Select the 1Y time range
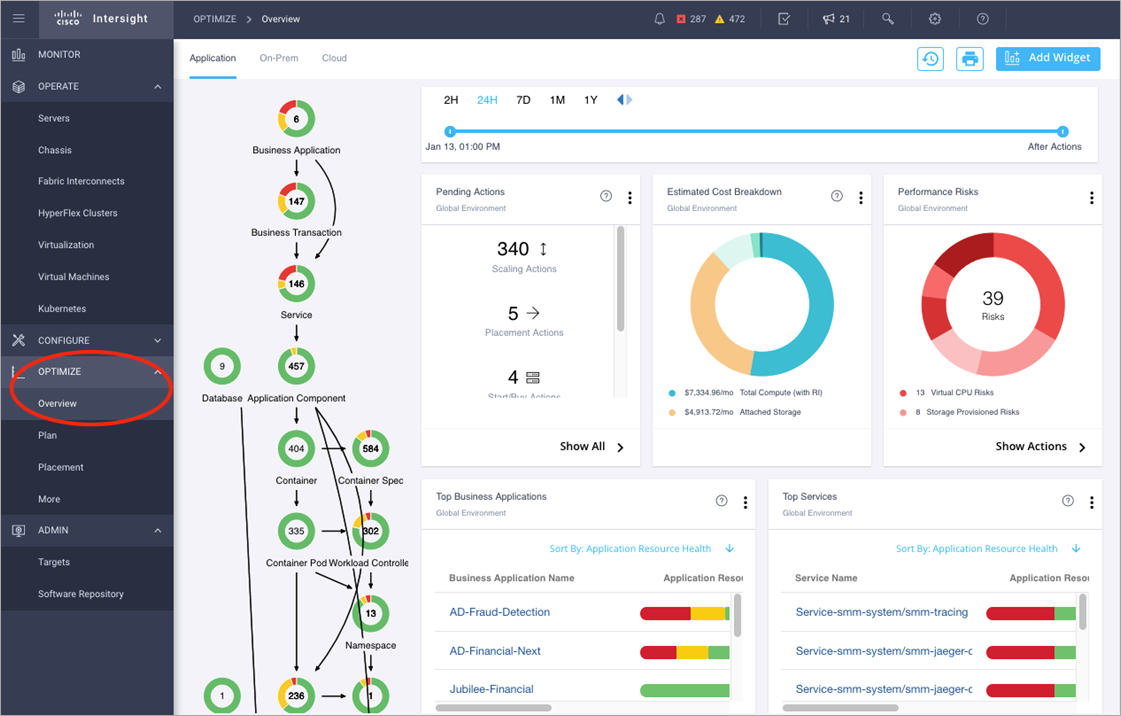 click(x=591, y=100)
